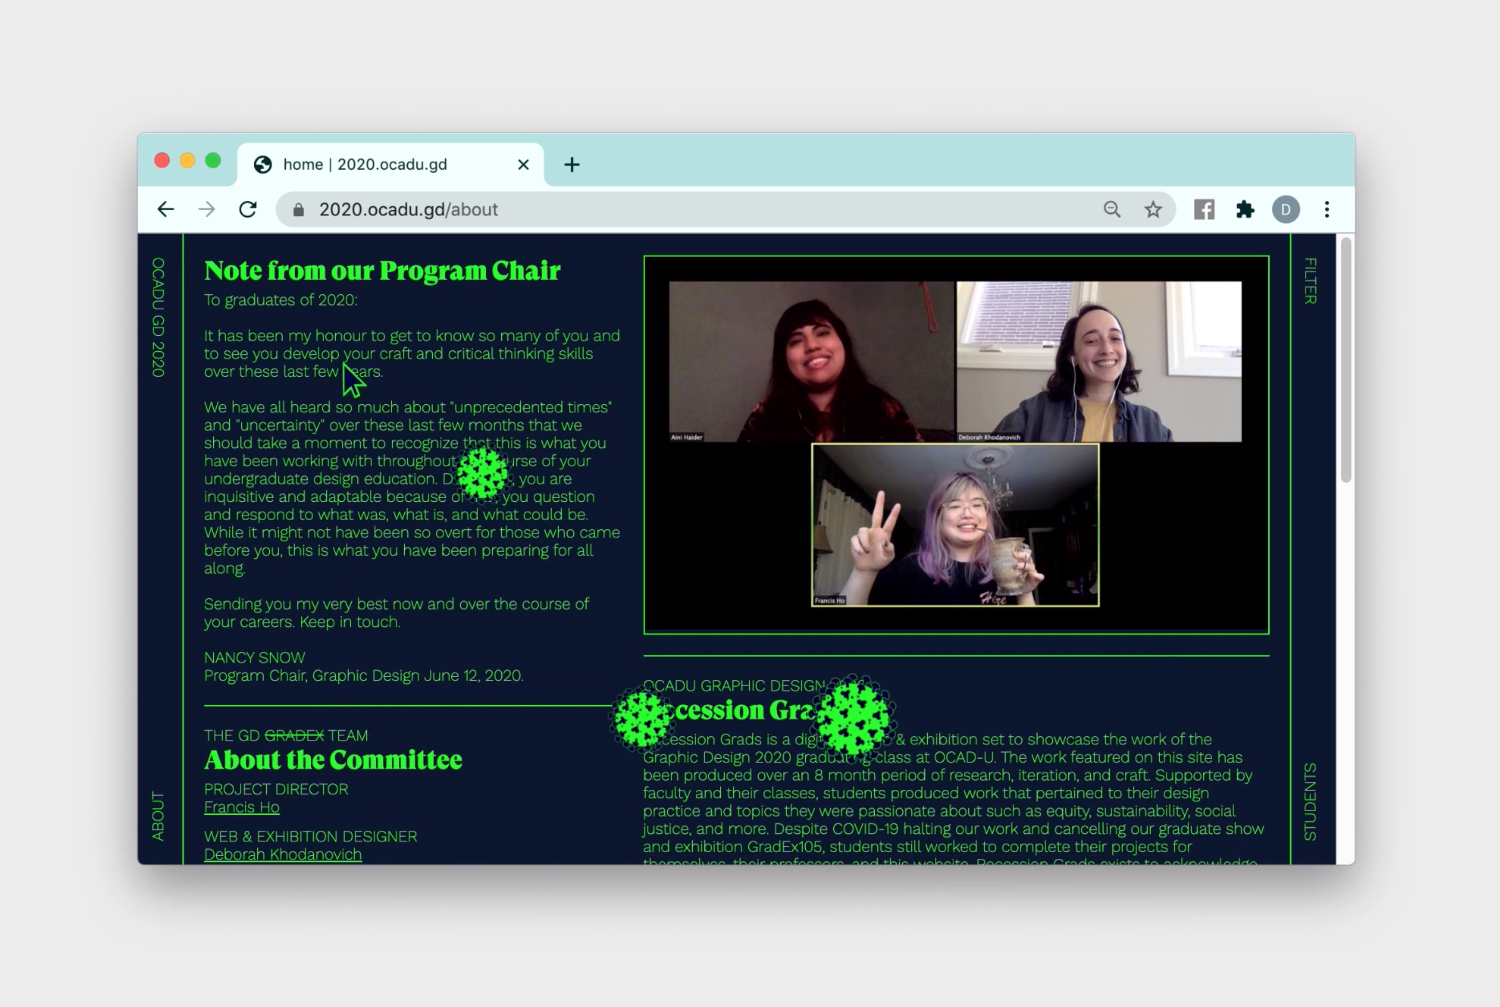Image resolution: width=1500 pixels, height=1007 pixels.
Task: Reload the page with the refresh icon
Action: tap(248, 209)
